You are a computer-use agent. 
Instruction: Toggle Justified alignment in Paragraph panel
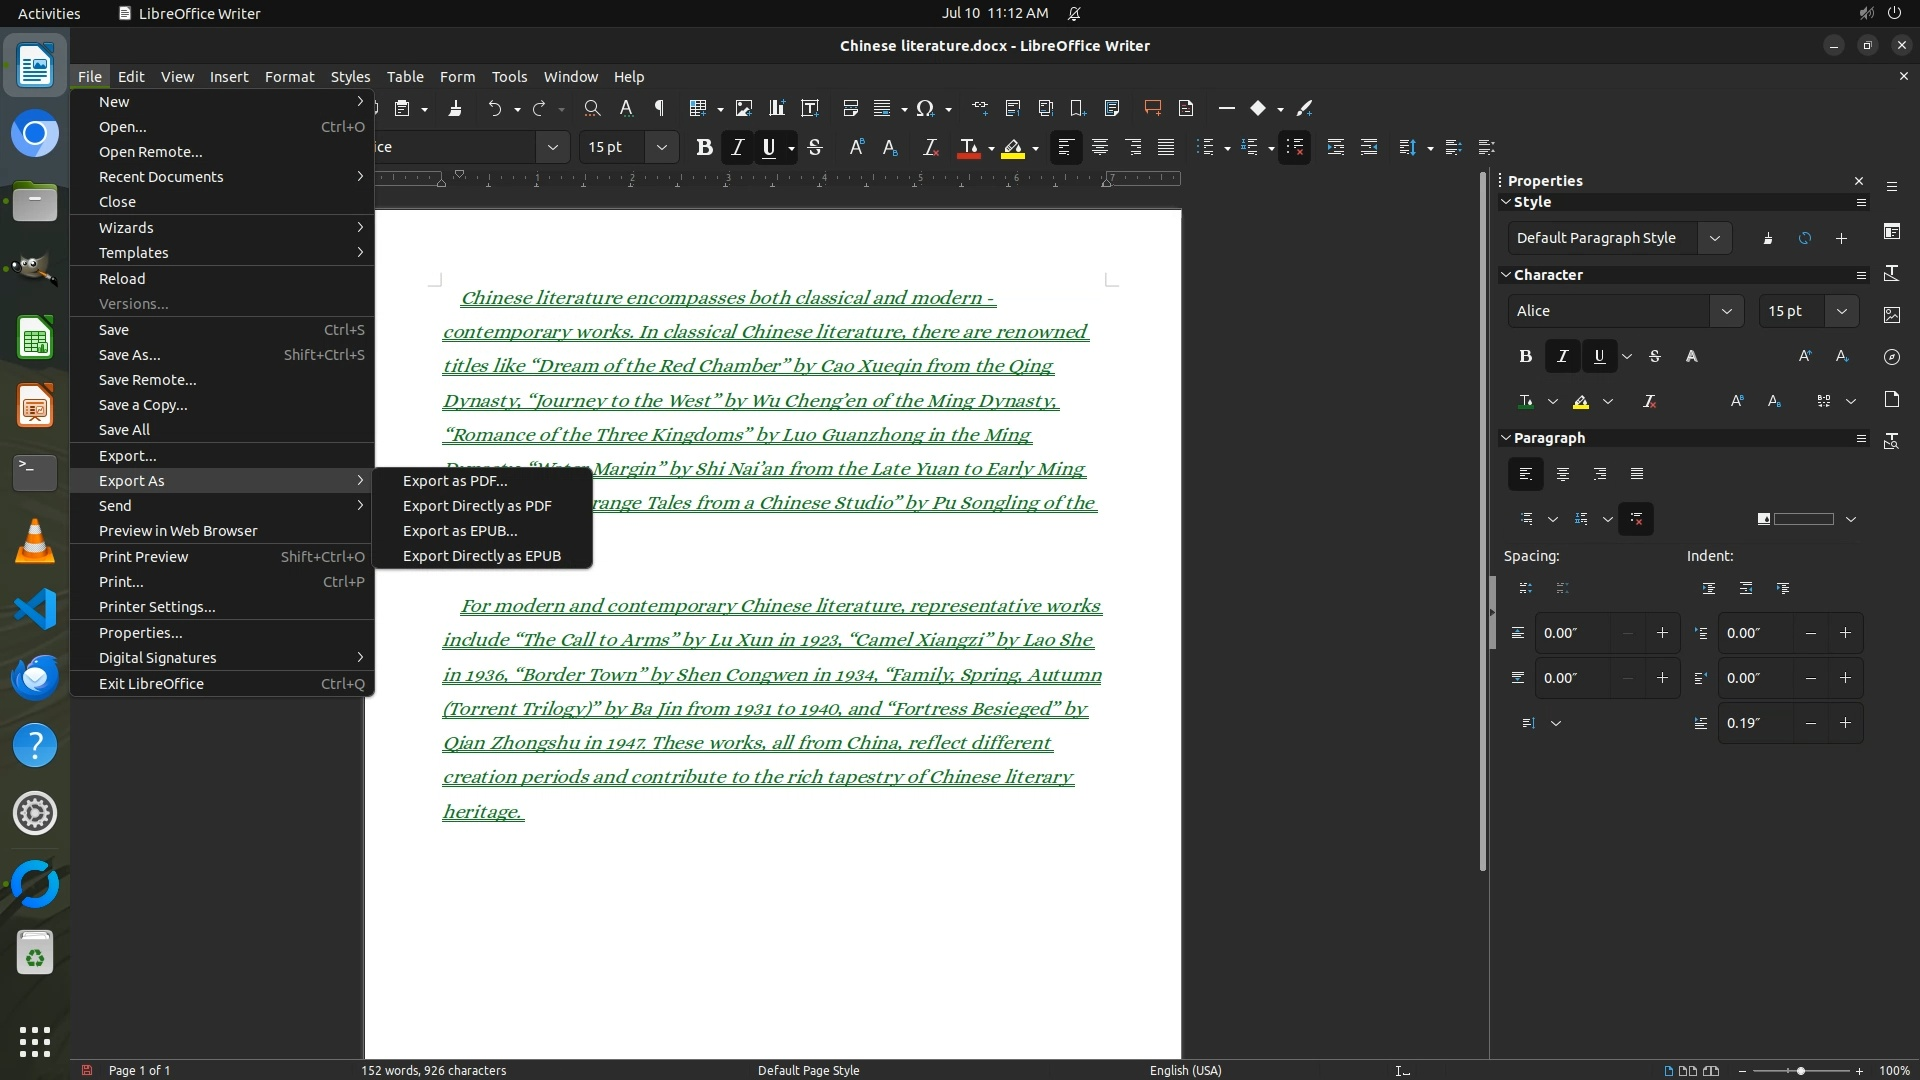coord(1637,474)
